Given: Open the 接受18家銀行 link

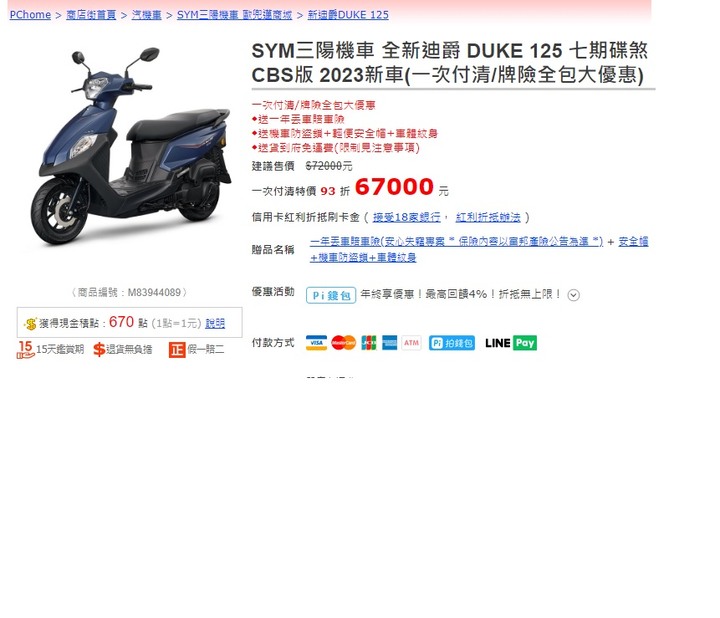Looking at the screenshot, I should click(406, 217).
